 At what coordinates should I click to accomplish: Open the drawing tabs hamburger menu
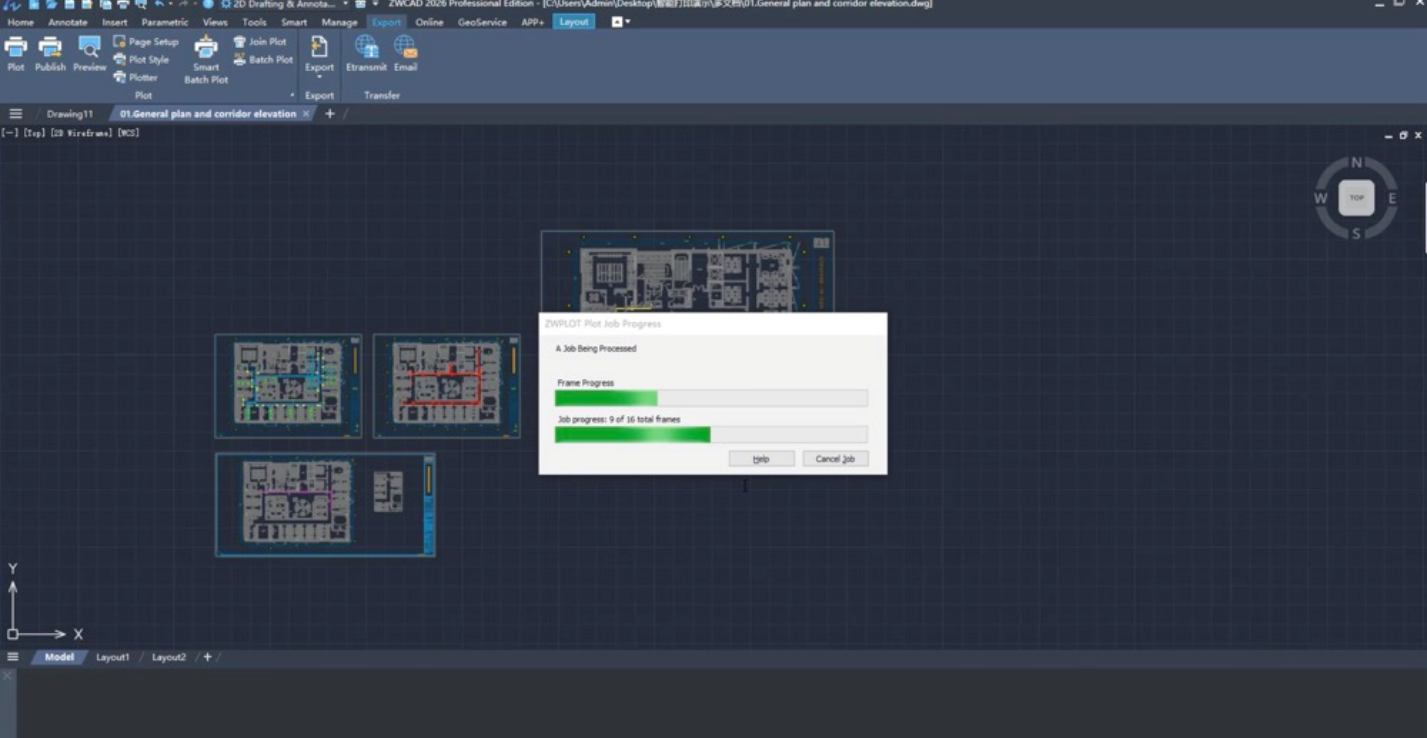coord(16,114)
